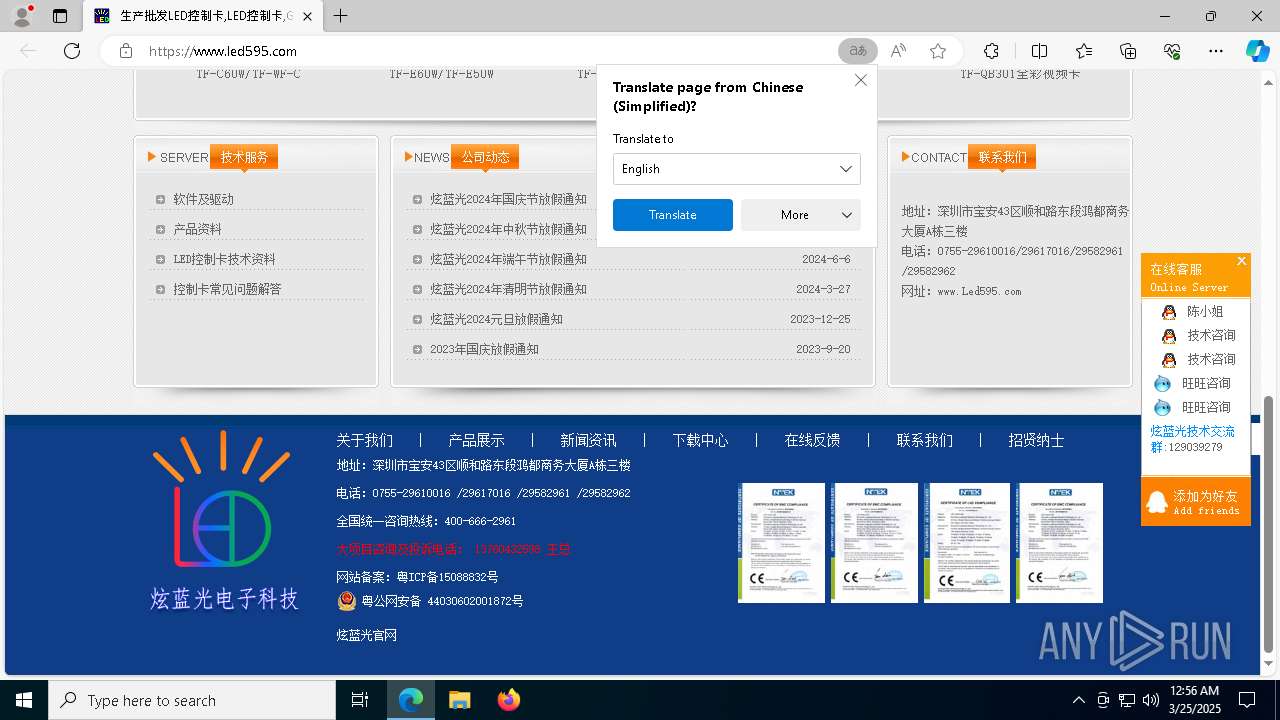Click the taskbar search box
The height and width of the screenshot is (720, 1280).
(x=192, y=700)
